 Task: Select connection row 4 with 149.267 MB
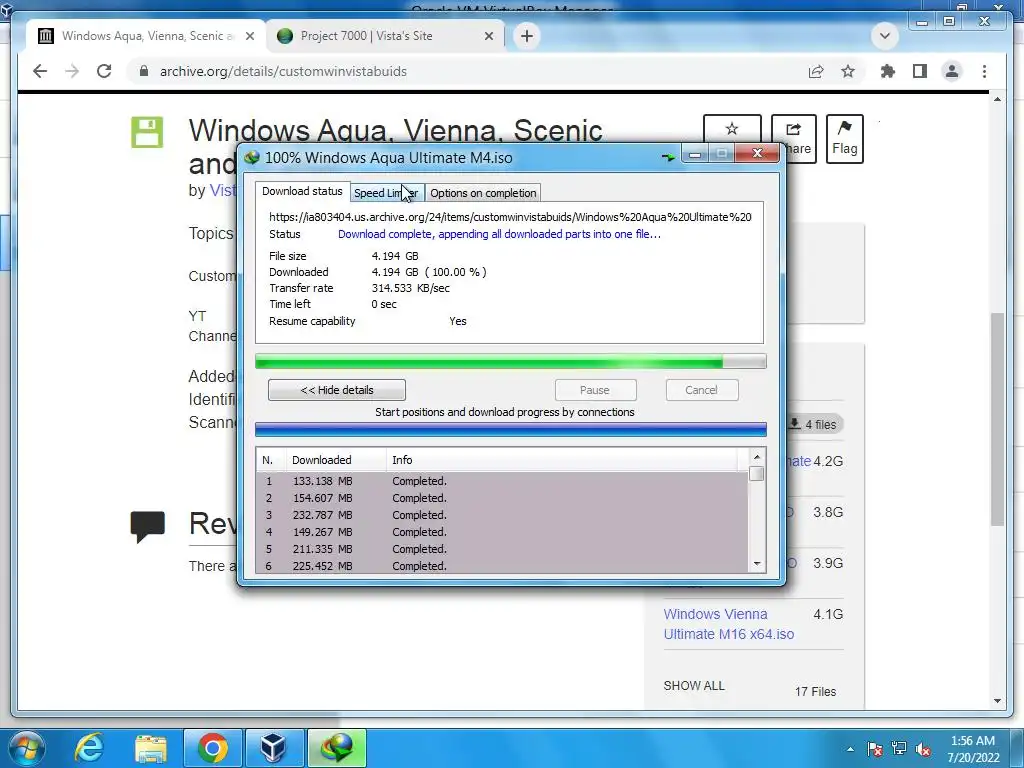[x=502, y=532]
